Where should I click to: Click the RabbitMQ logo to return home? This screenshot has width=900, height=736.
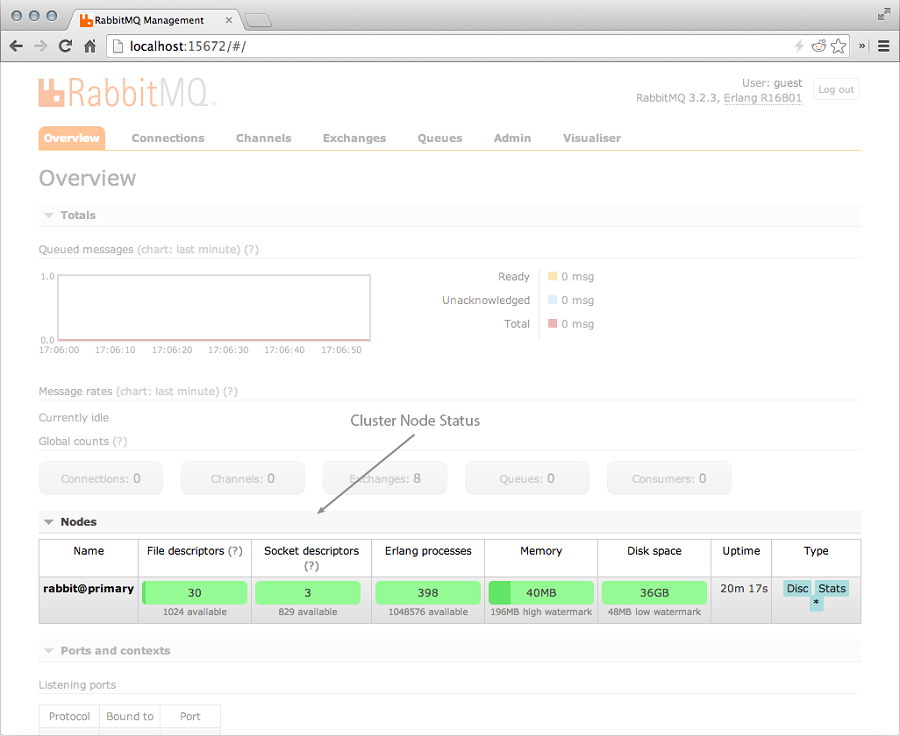pos(125,93)
